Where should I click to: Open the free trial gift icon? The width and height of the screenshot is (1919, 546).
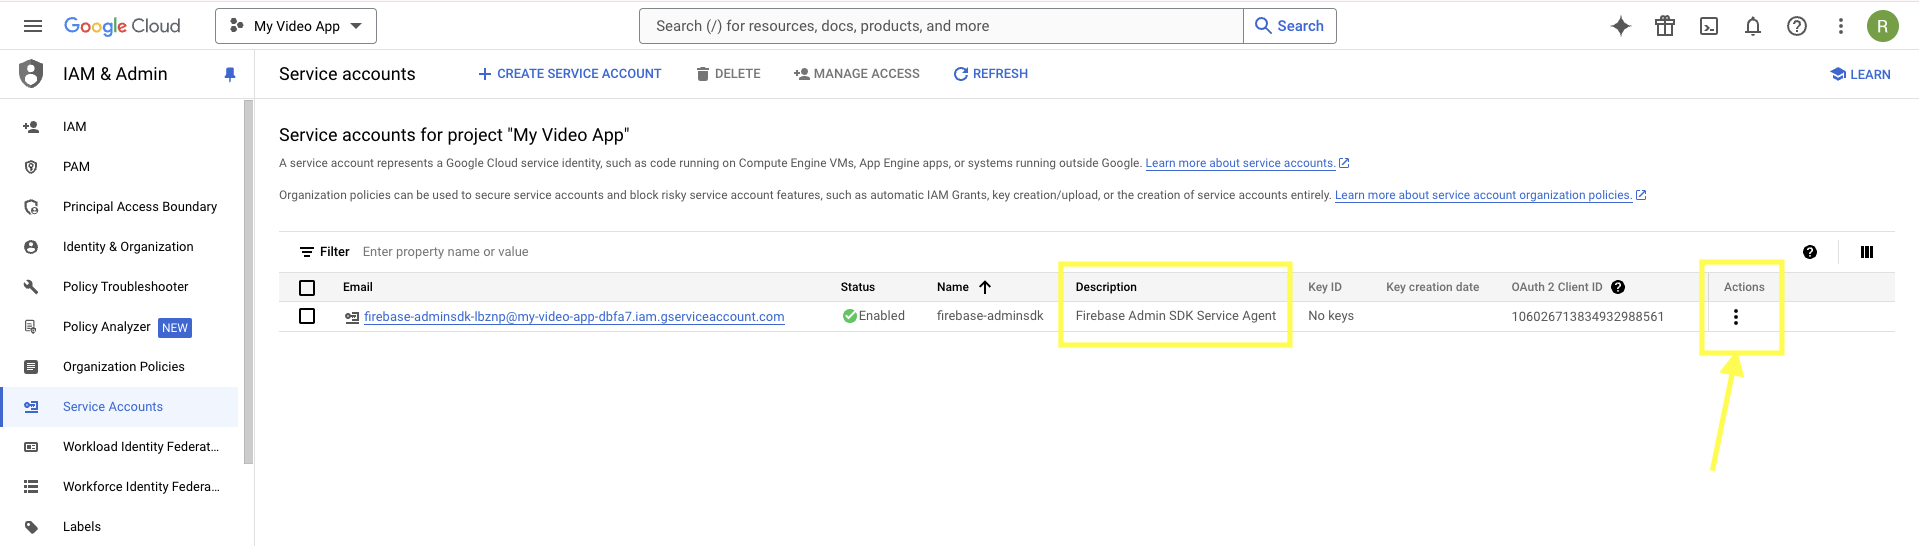[1665, 26]
